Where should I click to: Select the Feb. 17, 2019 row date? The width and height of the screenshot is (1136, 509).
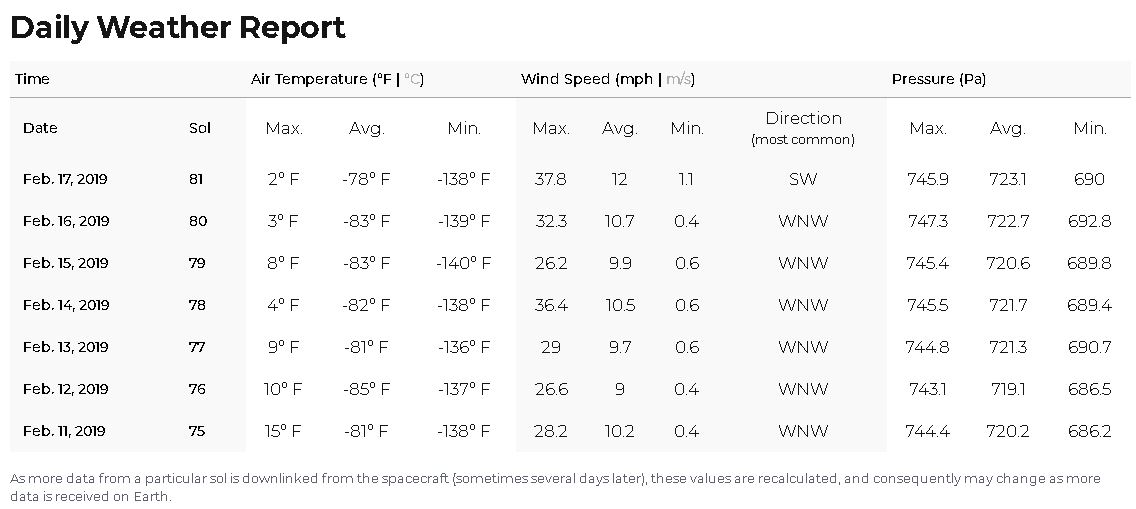coord(65,179)
